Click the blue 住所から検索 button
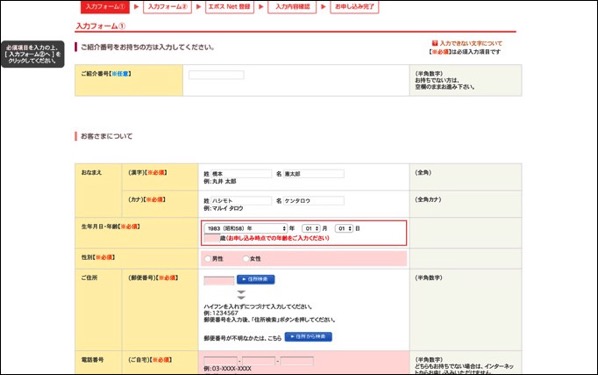The height and width of the screenshot is (375, 598). coord(308,336)
